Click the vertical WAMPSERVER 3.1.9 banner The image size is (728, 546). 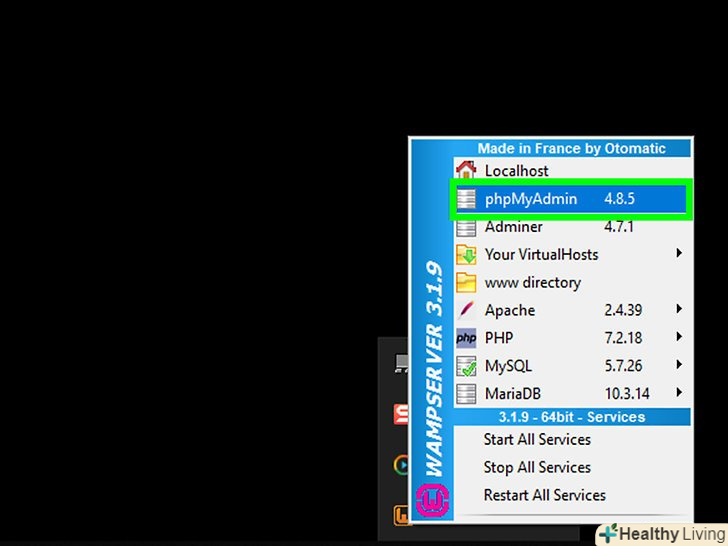(x=434, y=370)
